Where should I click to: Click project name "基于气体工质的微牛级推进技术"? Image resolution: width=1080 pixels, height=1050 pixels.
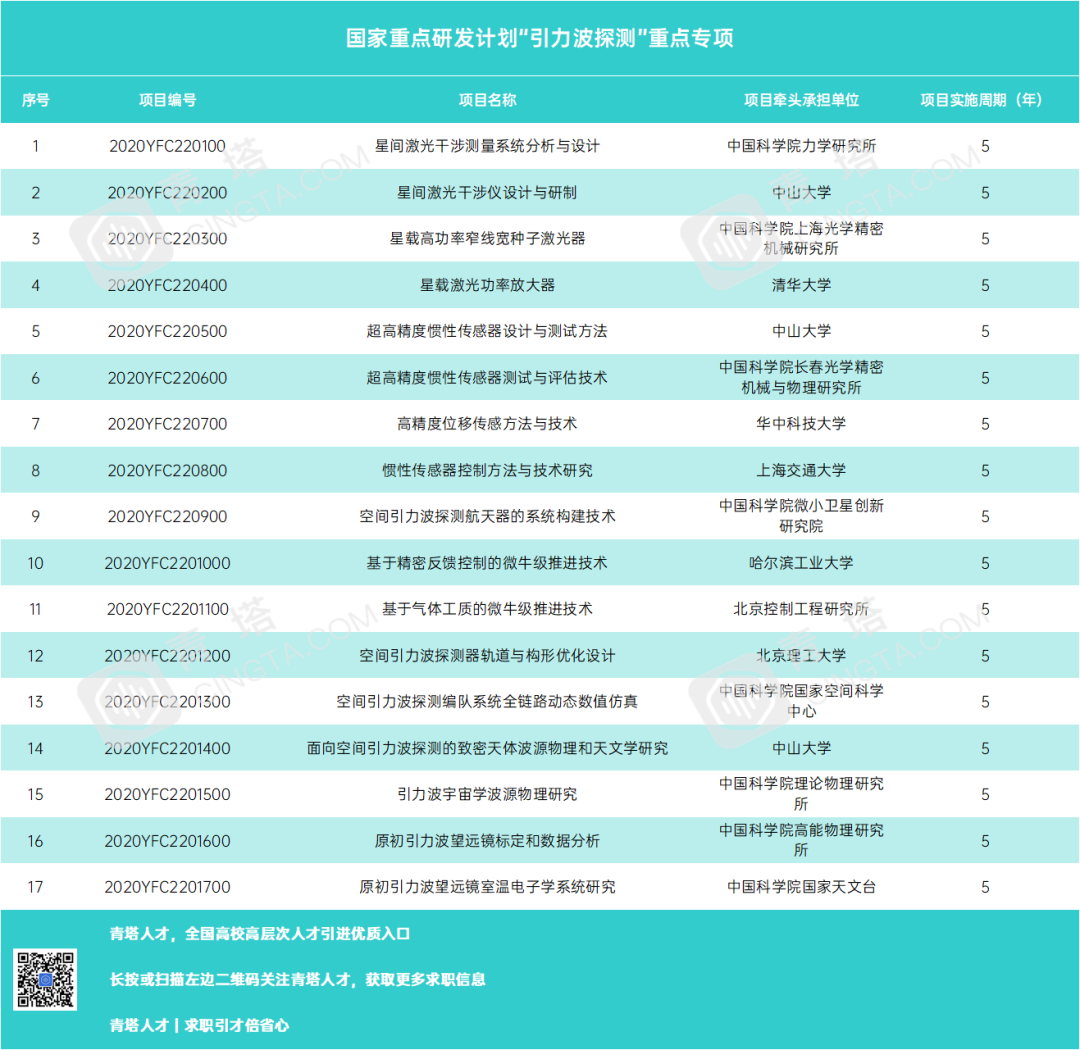click(487, 609)
